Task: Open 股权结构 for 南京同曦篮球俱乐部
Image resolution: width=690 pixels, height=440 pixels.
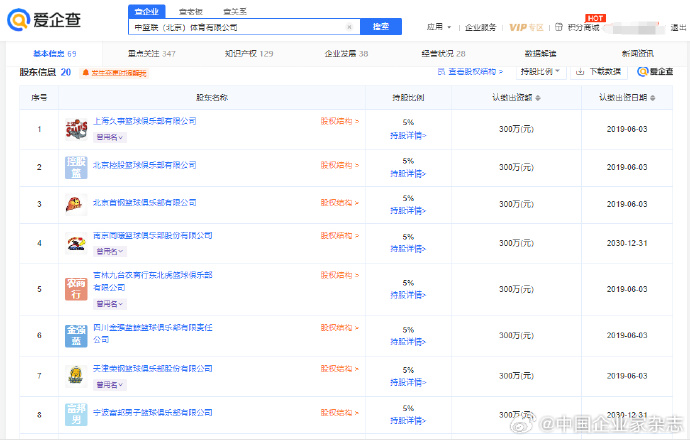Action: pyautogui.click(x=340, y=235)
